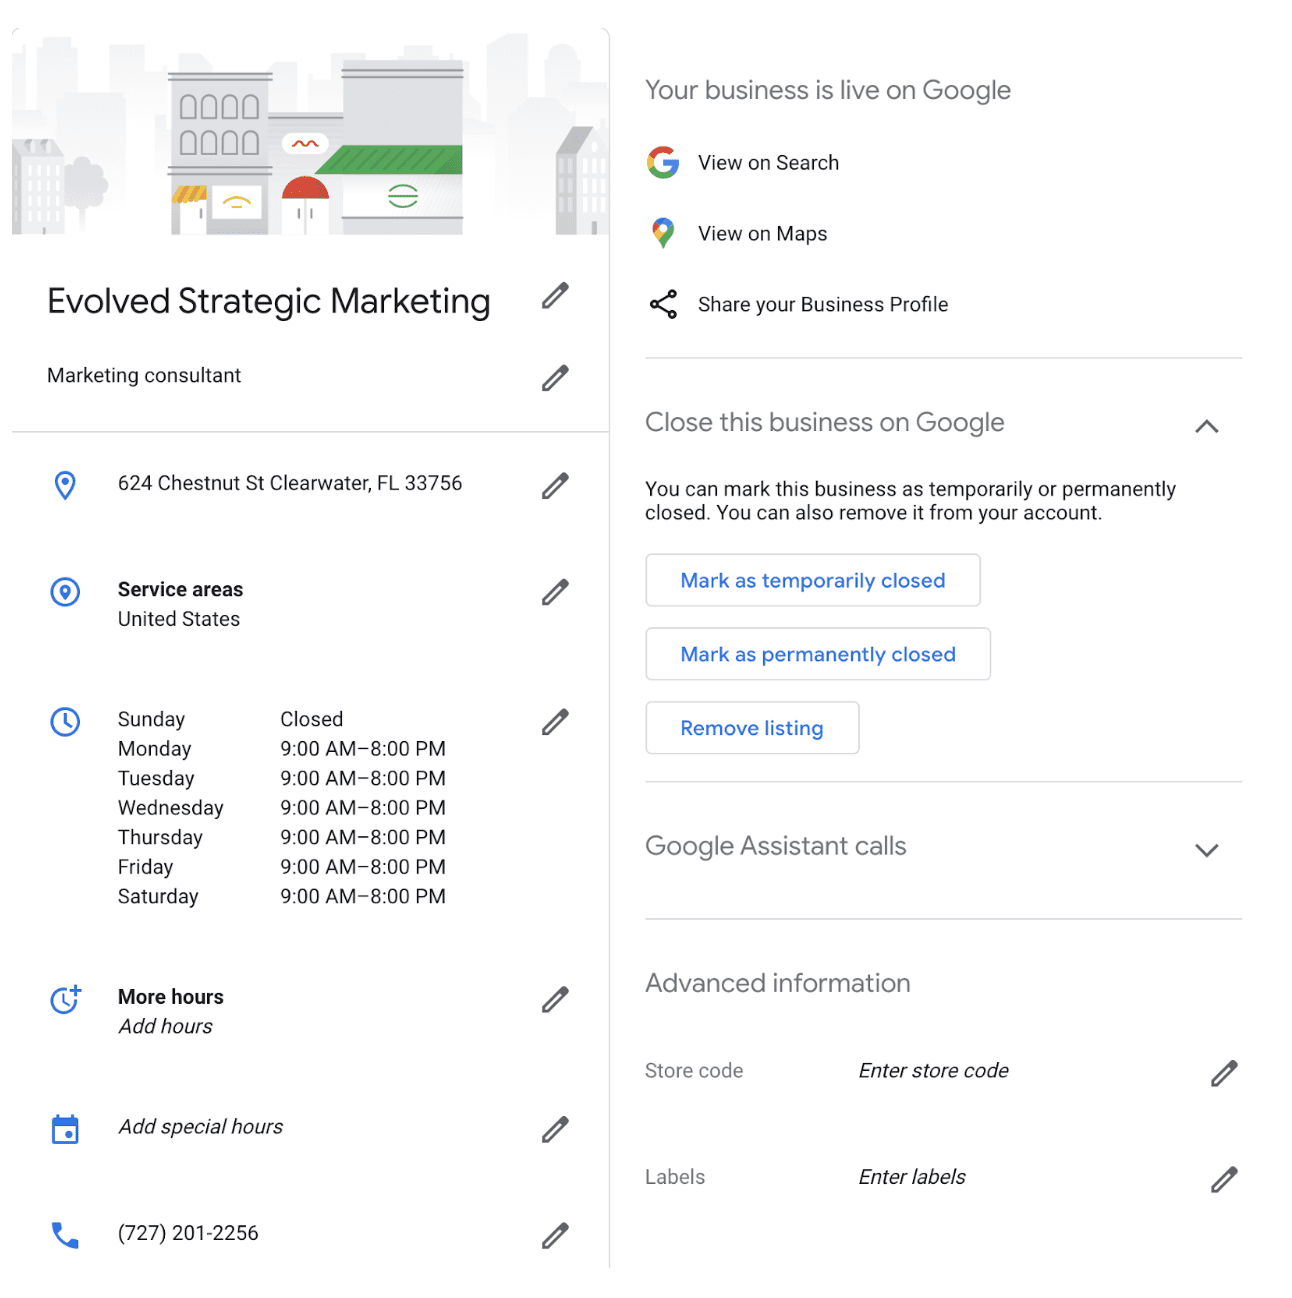Click the Google Maps pin icon
Screen dimensions: 1292x1298
(x=663, y=233)
